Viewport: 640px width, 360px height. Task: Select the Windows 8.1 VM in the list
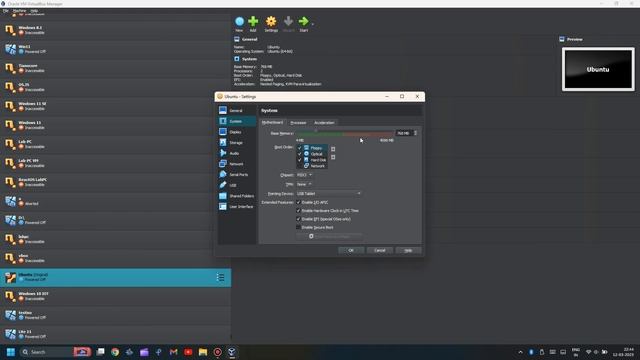point(116,30)
